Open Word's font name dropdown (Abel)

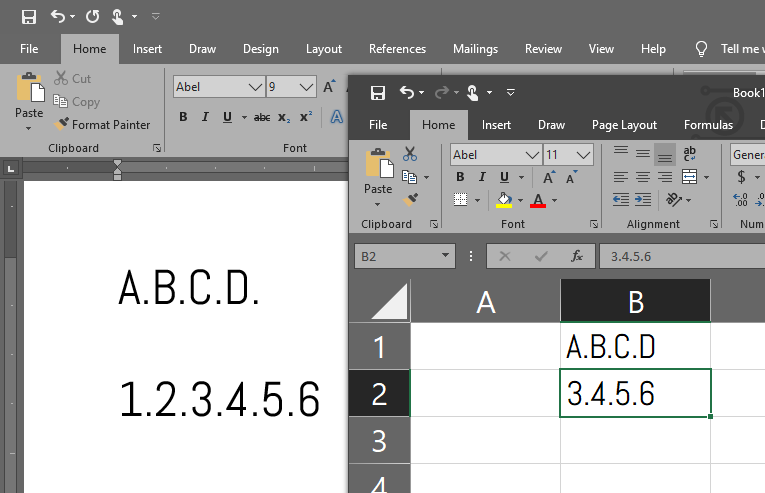point(255,87)
